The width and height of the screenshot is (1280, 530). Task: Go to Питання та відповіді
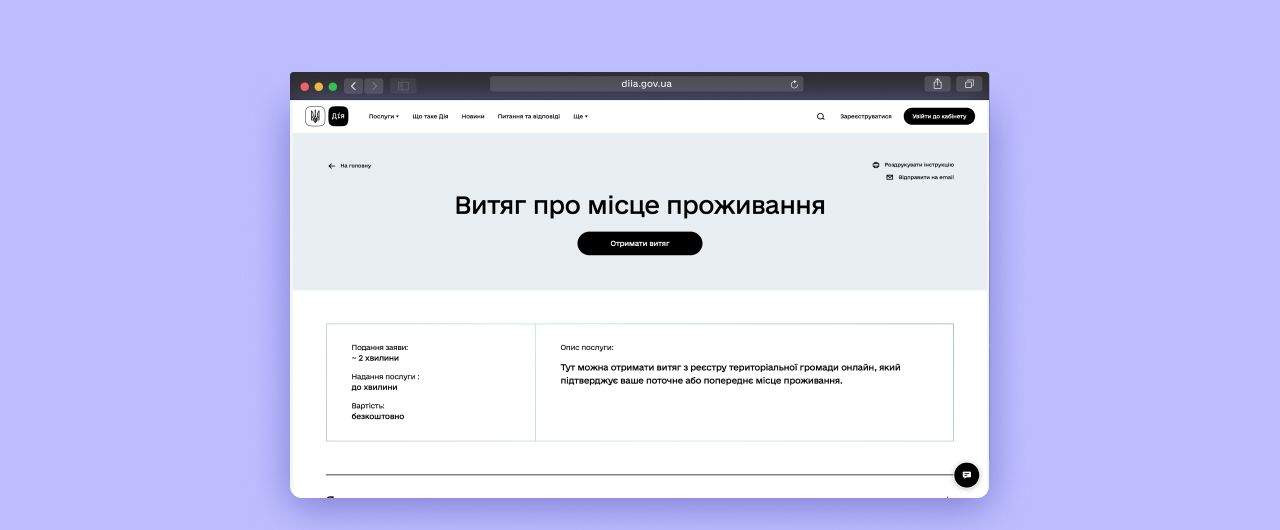528,116
